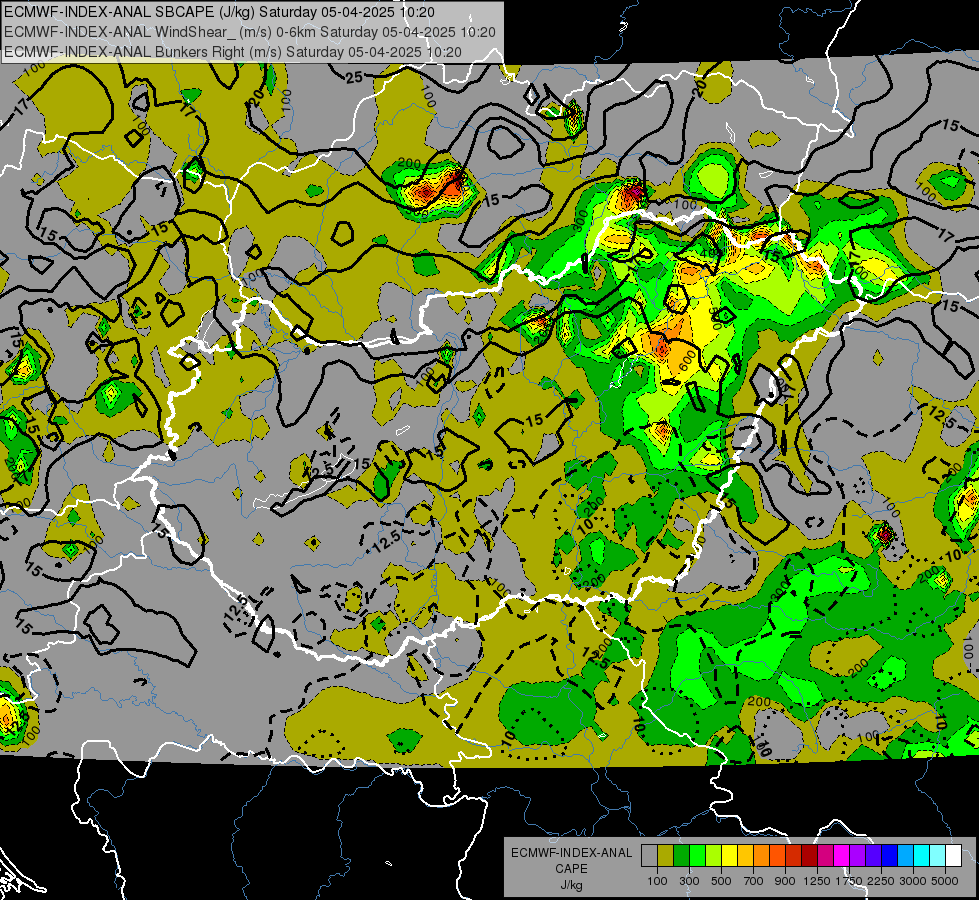Image resolution: width=979 pixels, height=900 pixels.
Task: Click the legend value 1250
Action: (817, 881)
